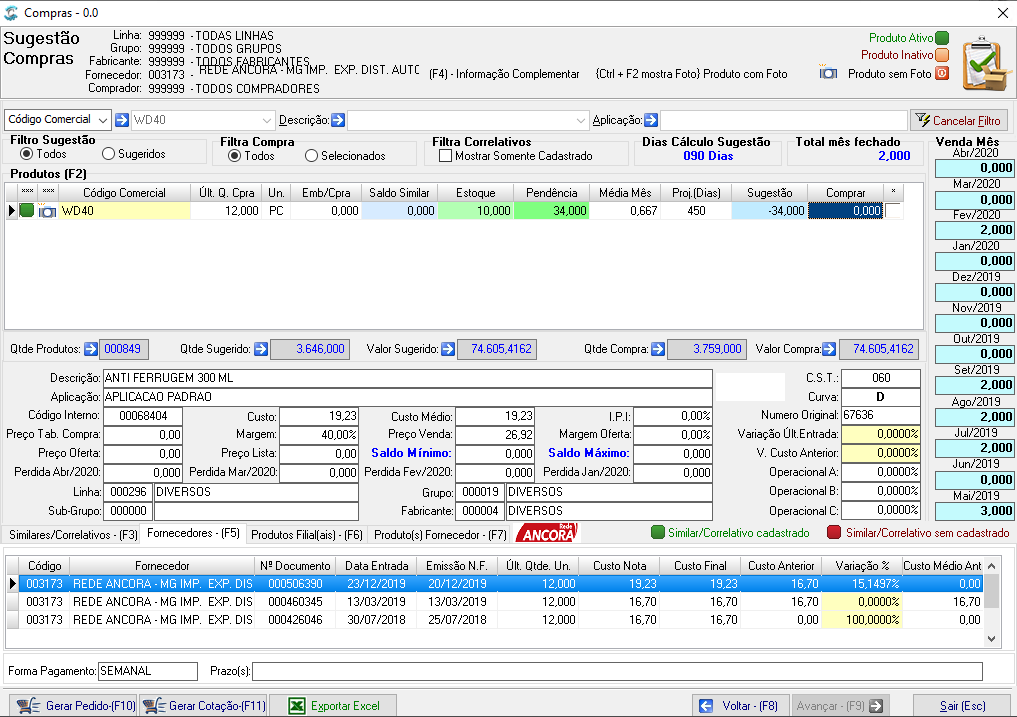
Task: Click the arrow icon next to Valor Sugerido
Action: (448, 349)
